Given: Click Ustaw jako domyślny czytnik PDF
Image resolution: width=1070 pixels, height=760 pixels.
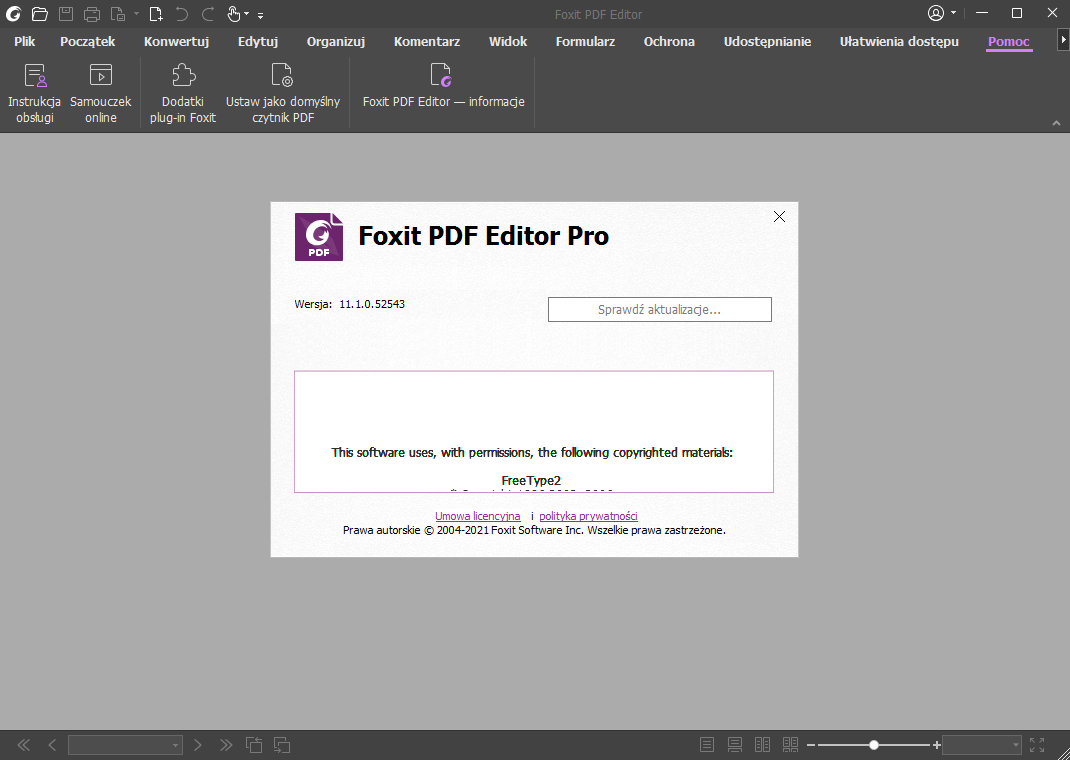Looking at the screenshot, I should 283,93.
